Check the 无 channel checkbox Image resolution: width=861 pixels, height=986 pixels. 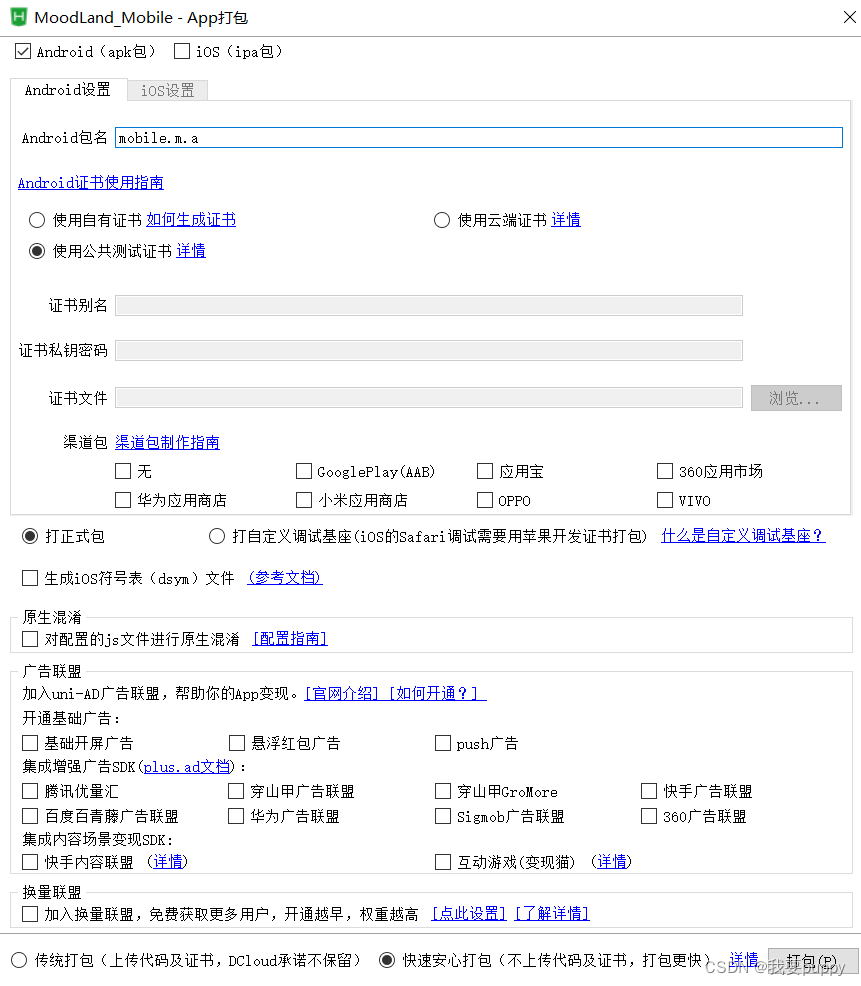pos(123,471)
